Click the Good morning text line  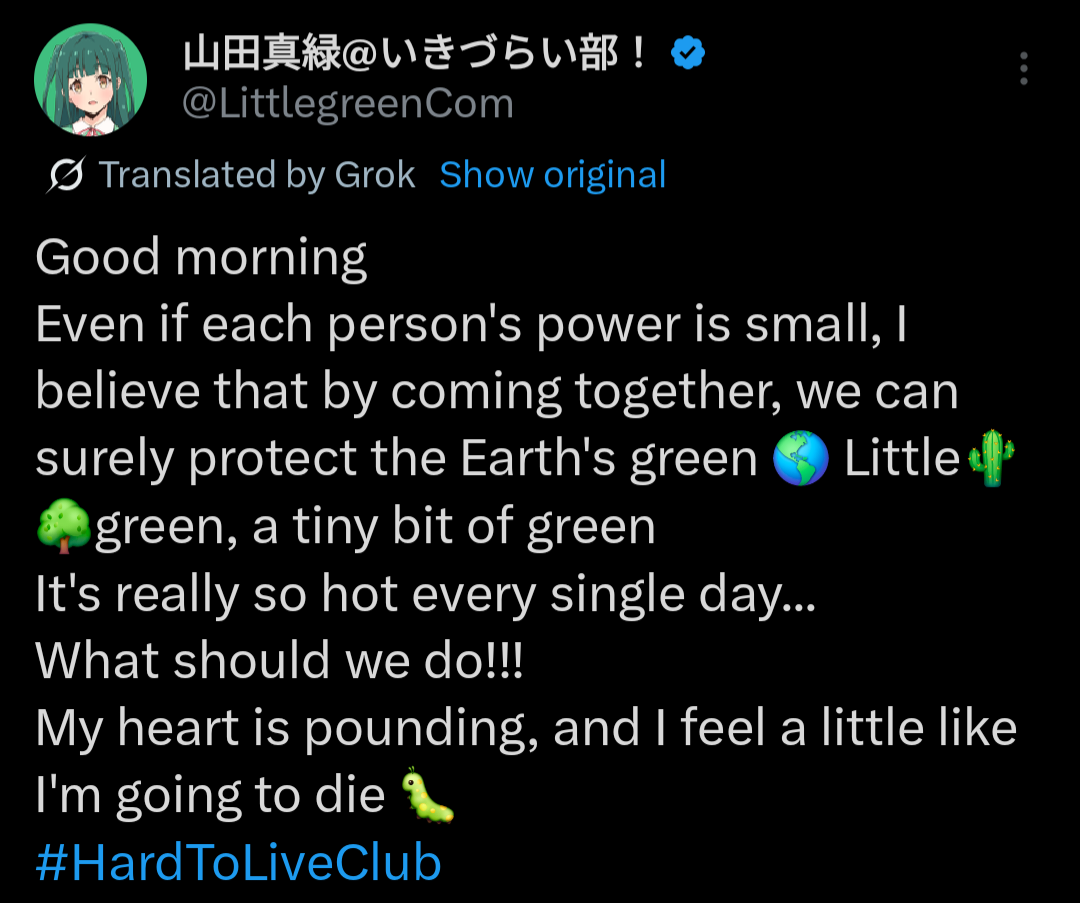201,258
